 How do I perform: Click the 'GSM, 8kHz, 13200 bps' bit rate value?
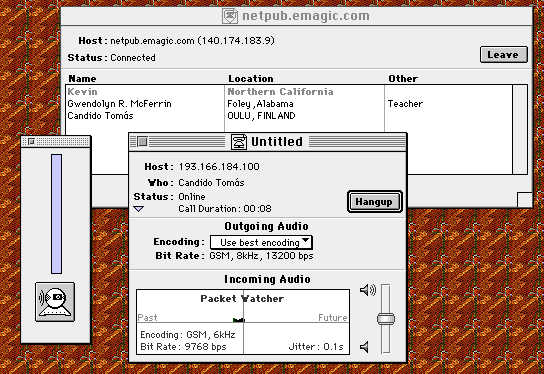[x=261, y=256]
